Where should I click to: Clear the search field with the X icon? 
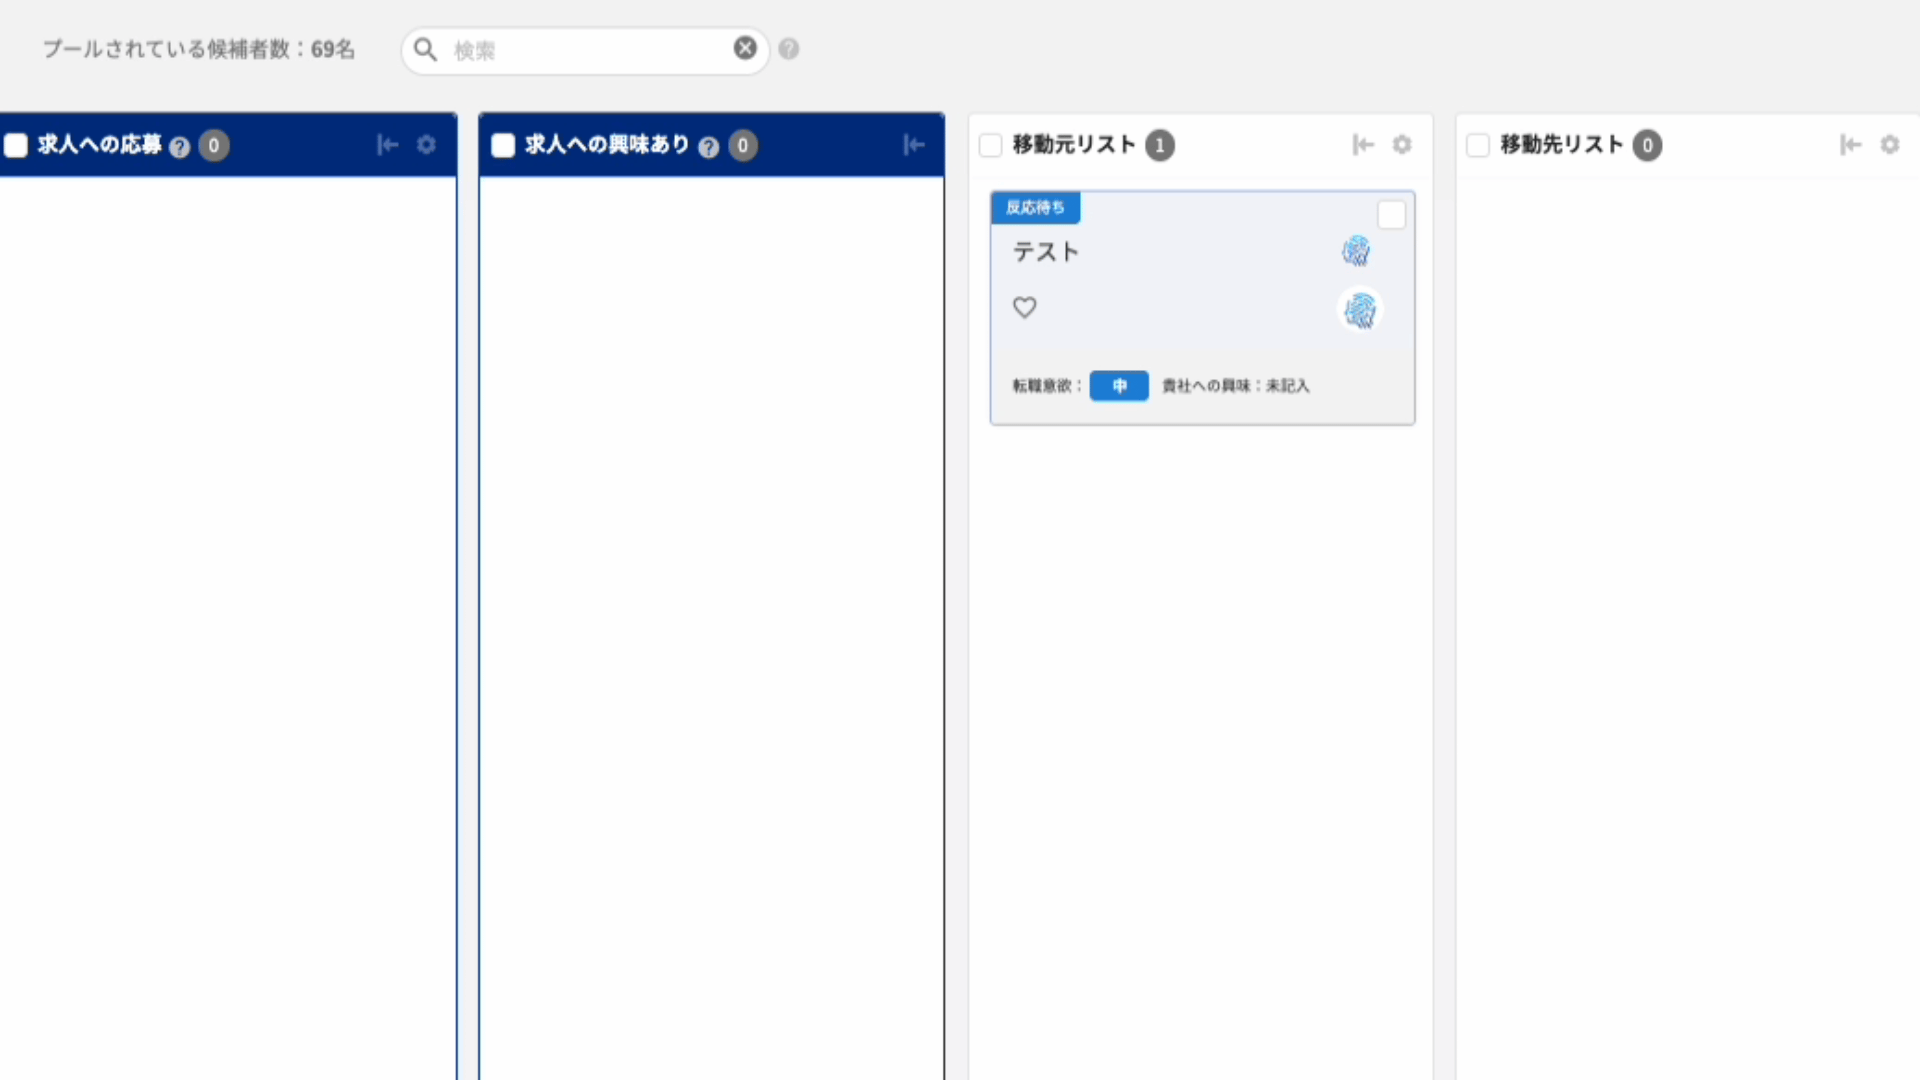point(745,48)
